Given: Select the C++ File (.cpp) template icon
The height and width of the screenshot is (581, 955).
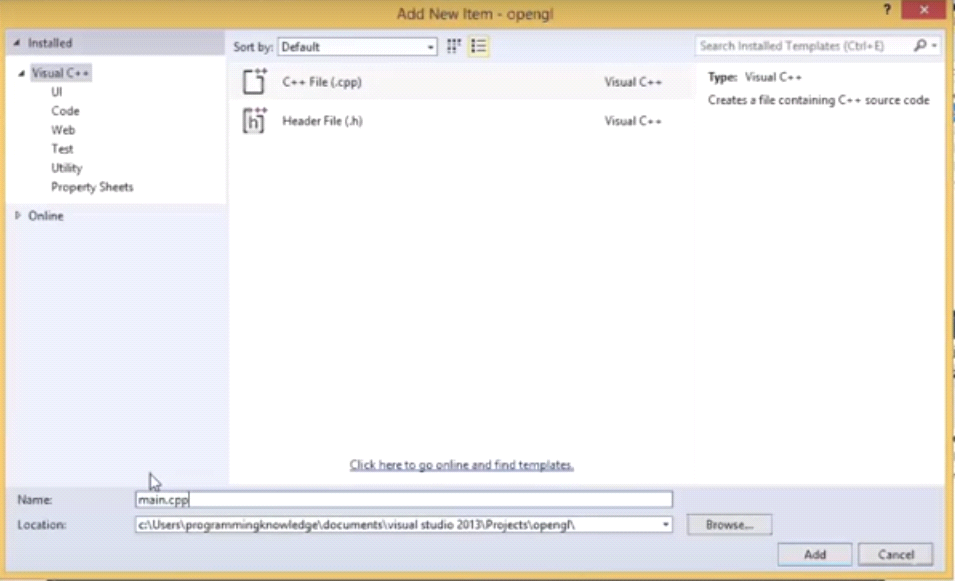Looking at the screenshot, I should tap(255, 82).
